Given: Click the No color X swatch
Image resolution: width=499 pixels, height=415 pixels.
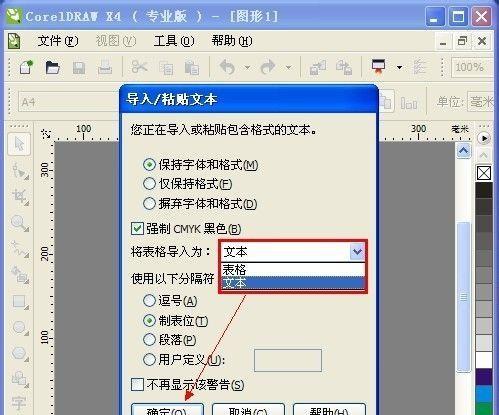Looking at the screenshot, I should point(484,173).
